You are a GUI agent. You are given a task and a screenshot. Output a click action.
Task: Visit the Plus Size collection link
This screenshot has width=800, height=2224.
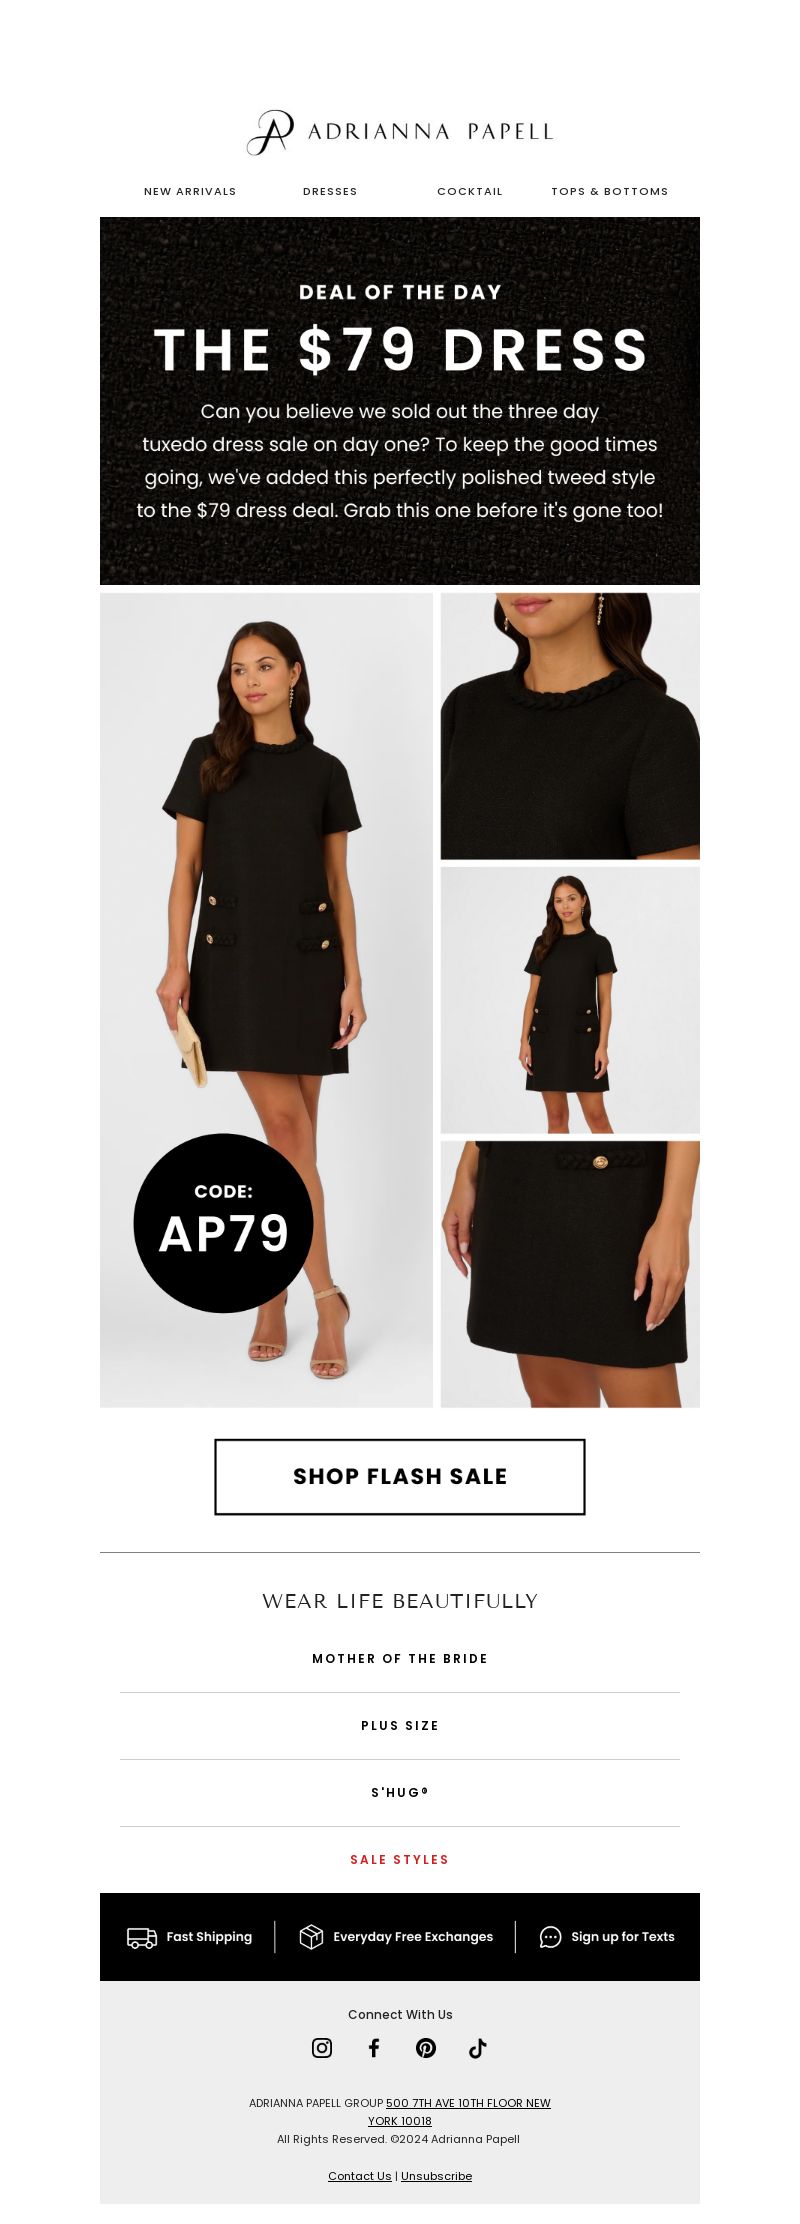tap(400, 1725)
